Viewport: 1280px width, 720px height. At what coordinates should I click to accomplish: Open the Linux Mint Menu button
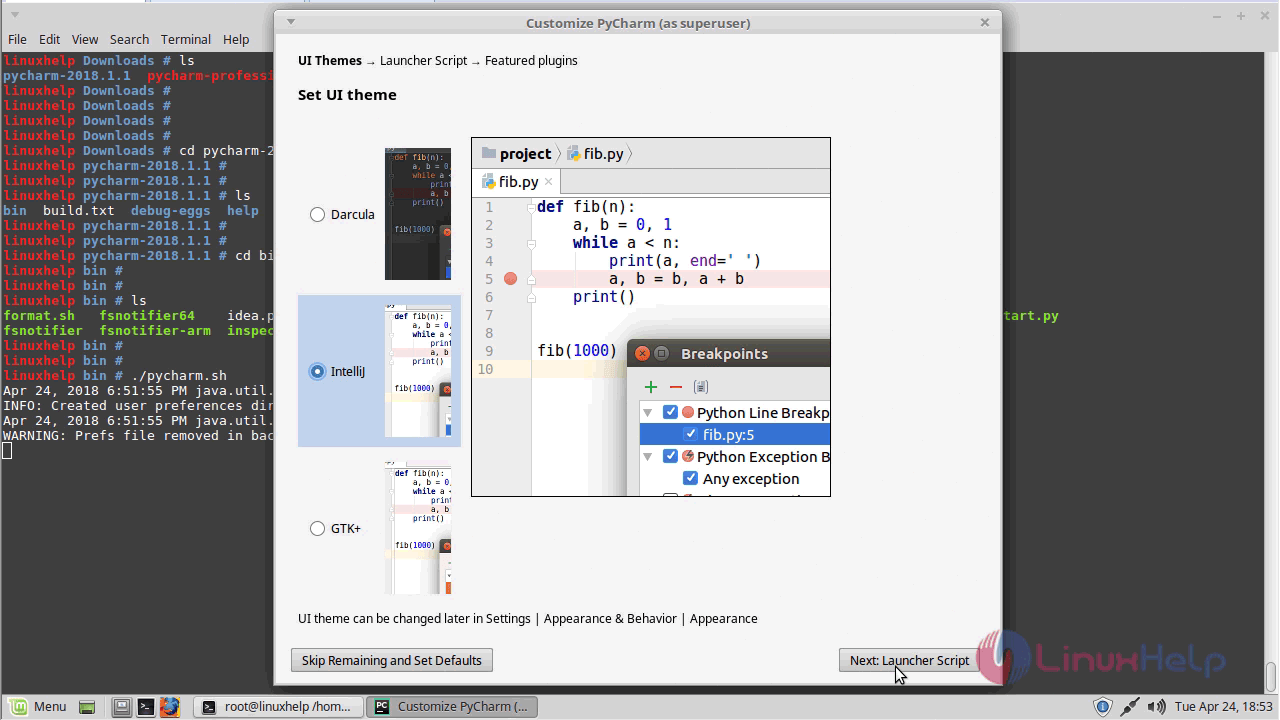pos(37,706)
